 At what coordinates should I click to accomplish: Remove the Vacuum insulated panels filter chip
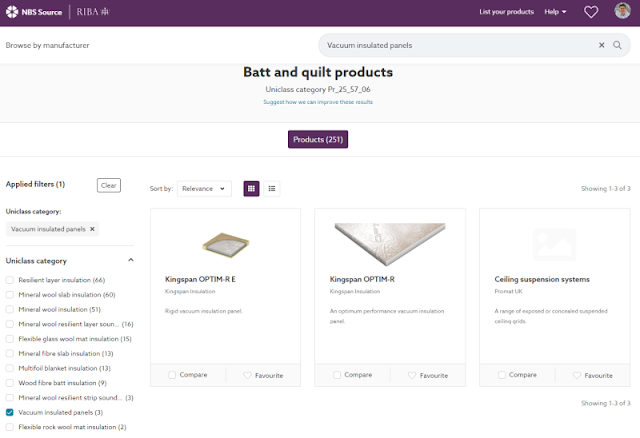point(92,229)
